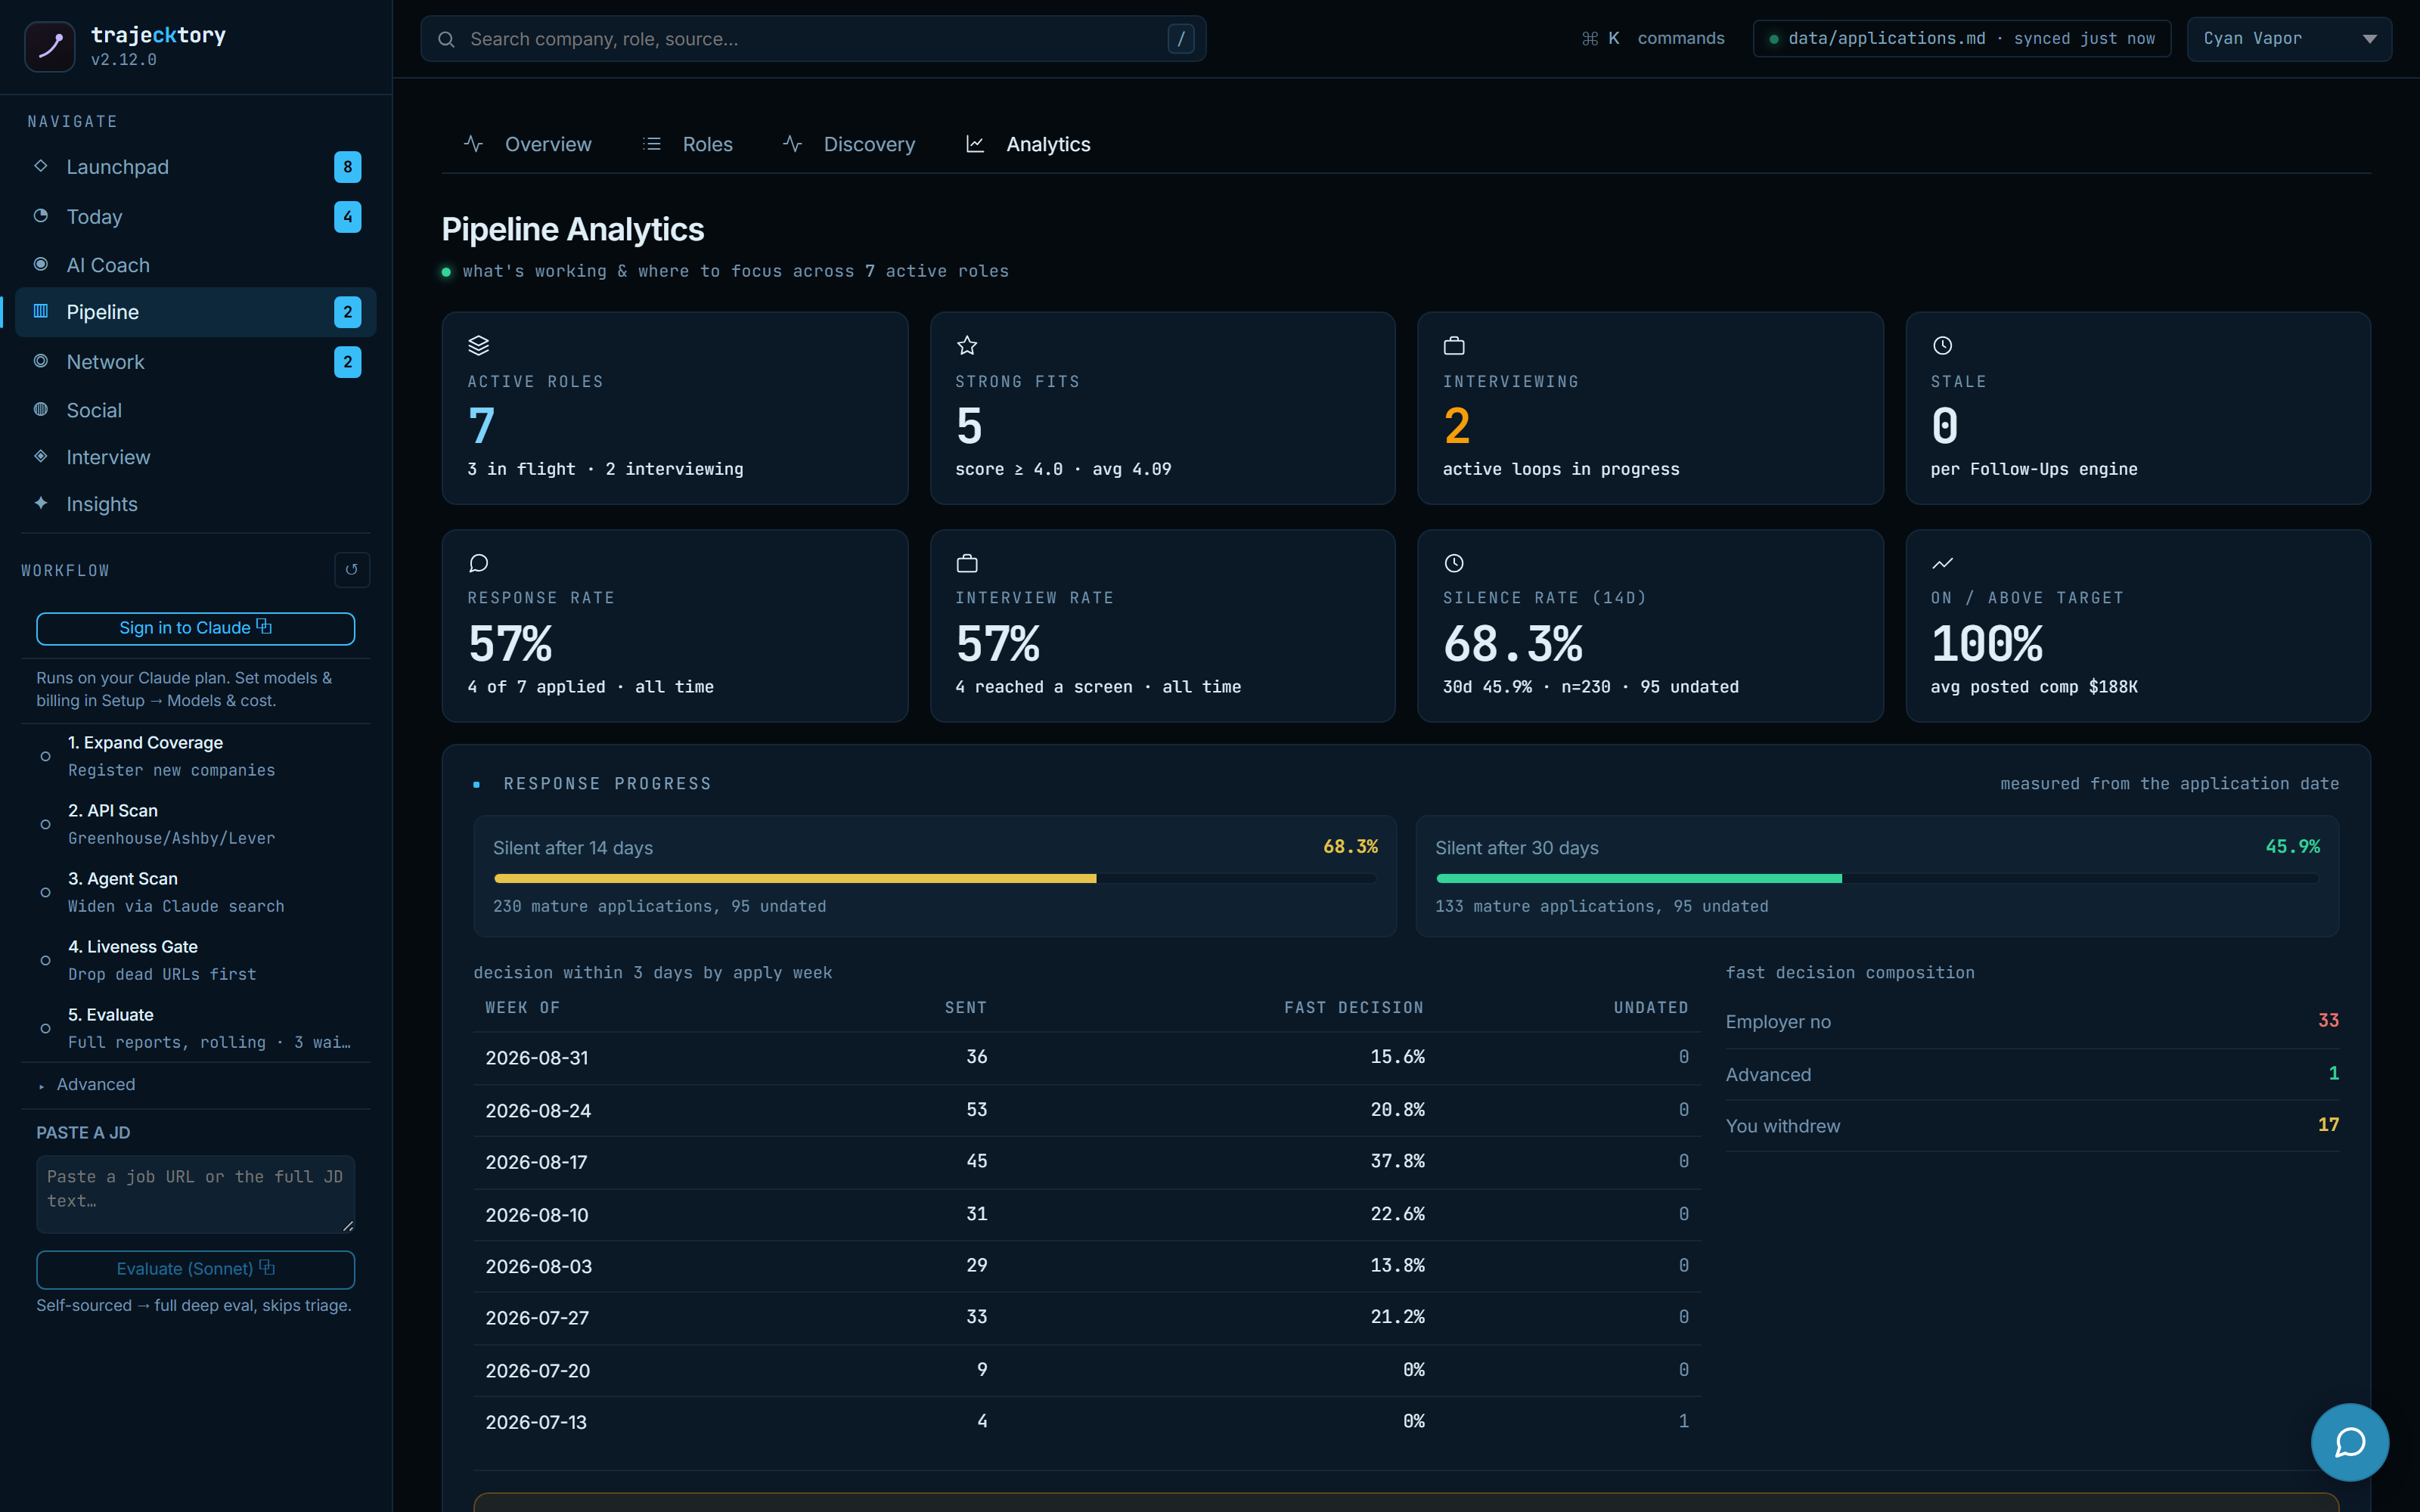Screen dimensions: 2420x1512
Task: Switch to the Roles tab
Action: (x=687, y=144)
